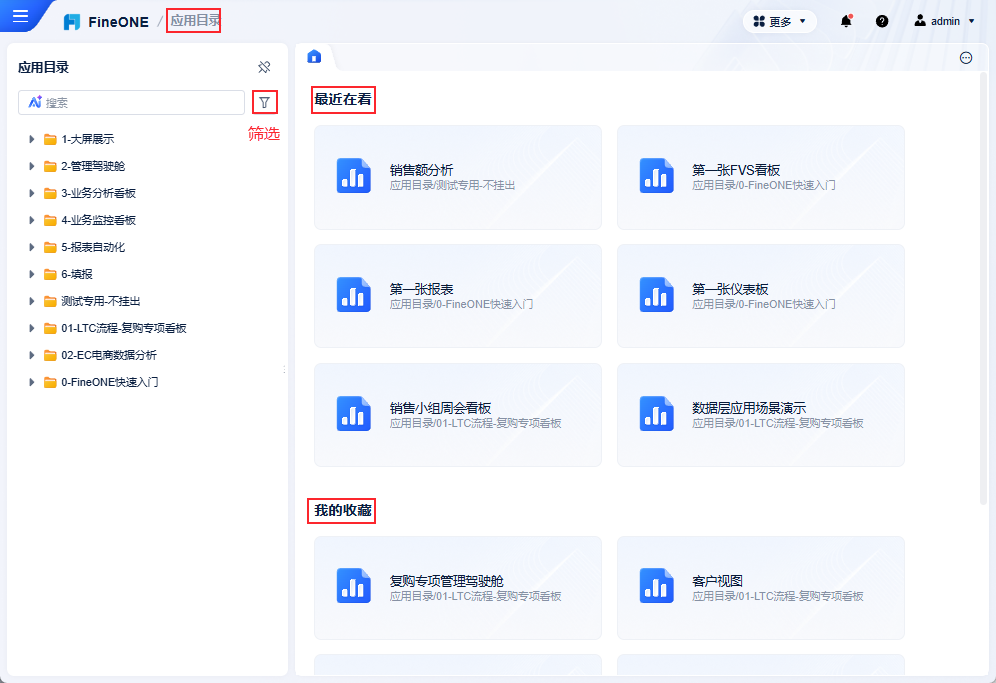This screenshot has width=996, height=683.
Task: Click the 5-报表自动化 folder icon
Action: [x=50, y=247]
